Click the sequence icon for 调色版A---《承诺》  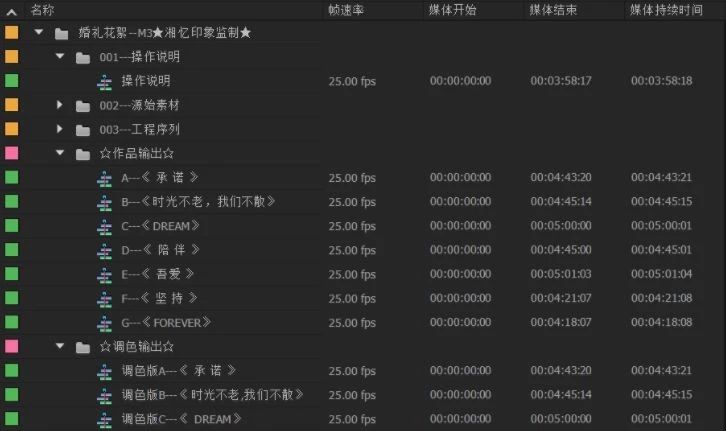pos(105,371)
